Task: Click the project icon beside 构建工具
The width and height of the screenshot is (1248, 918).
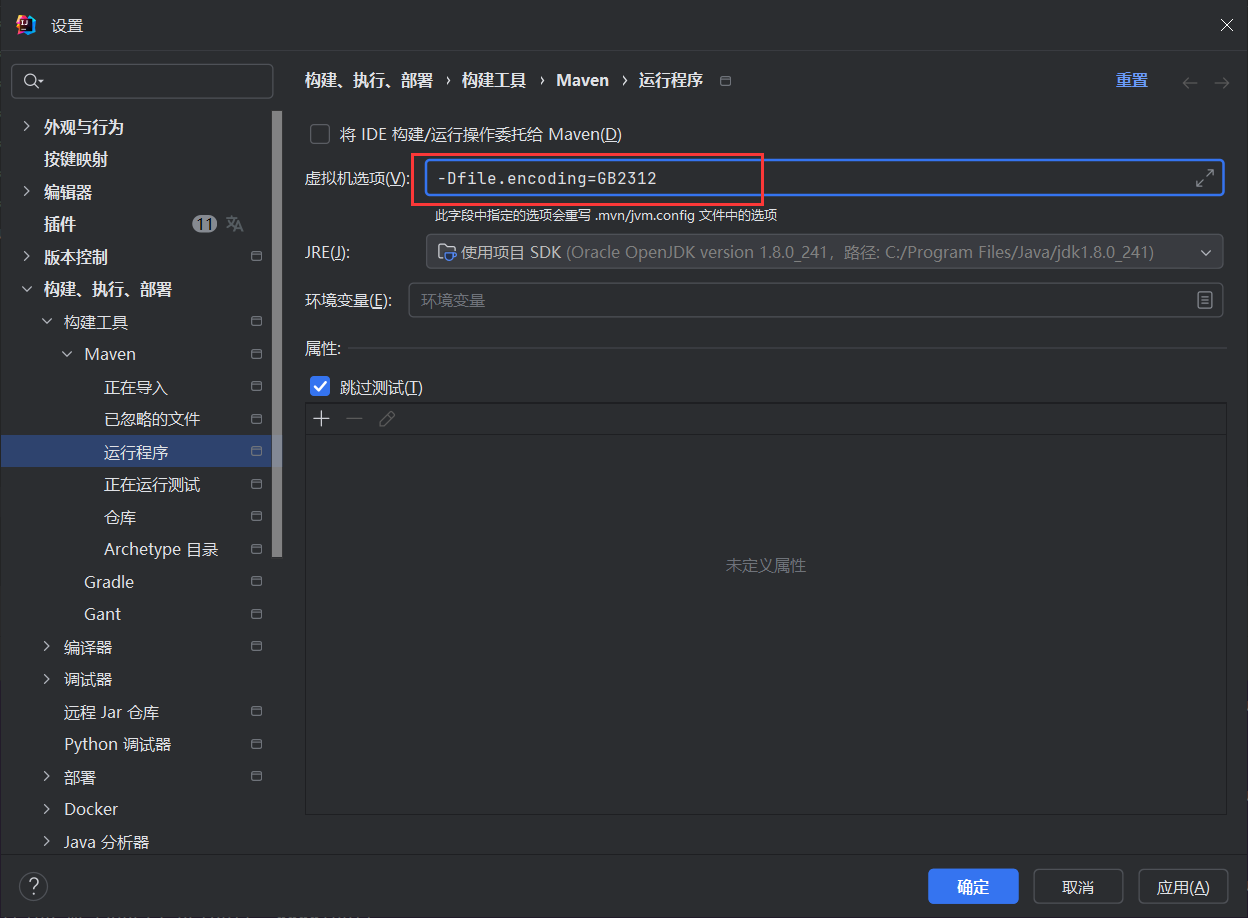Action: coord(256,322)
